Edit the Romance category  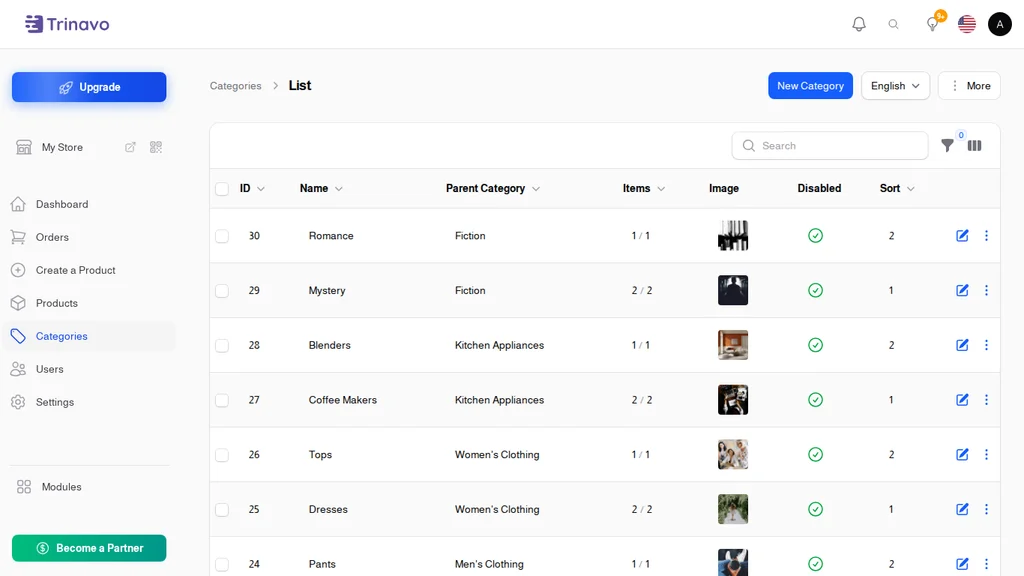pyautogui.click(x=962, y=236)
